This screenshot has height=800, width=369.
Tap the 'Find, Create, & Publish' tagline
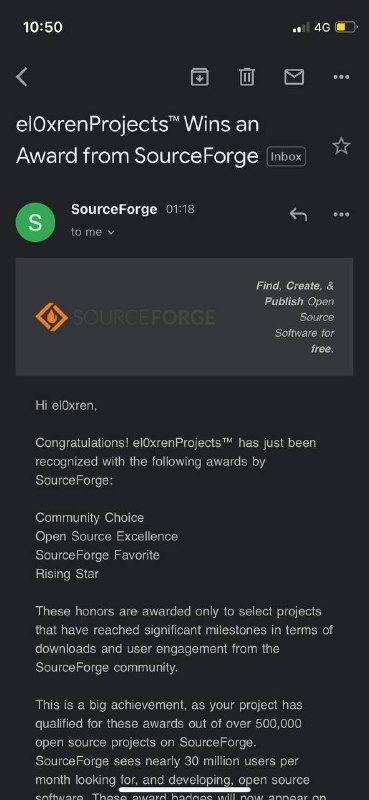[x=295, y=317]
